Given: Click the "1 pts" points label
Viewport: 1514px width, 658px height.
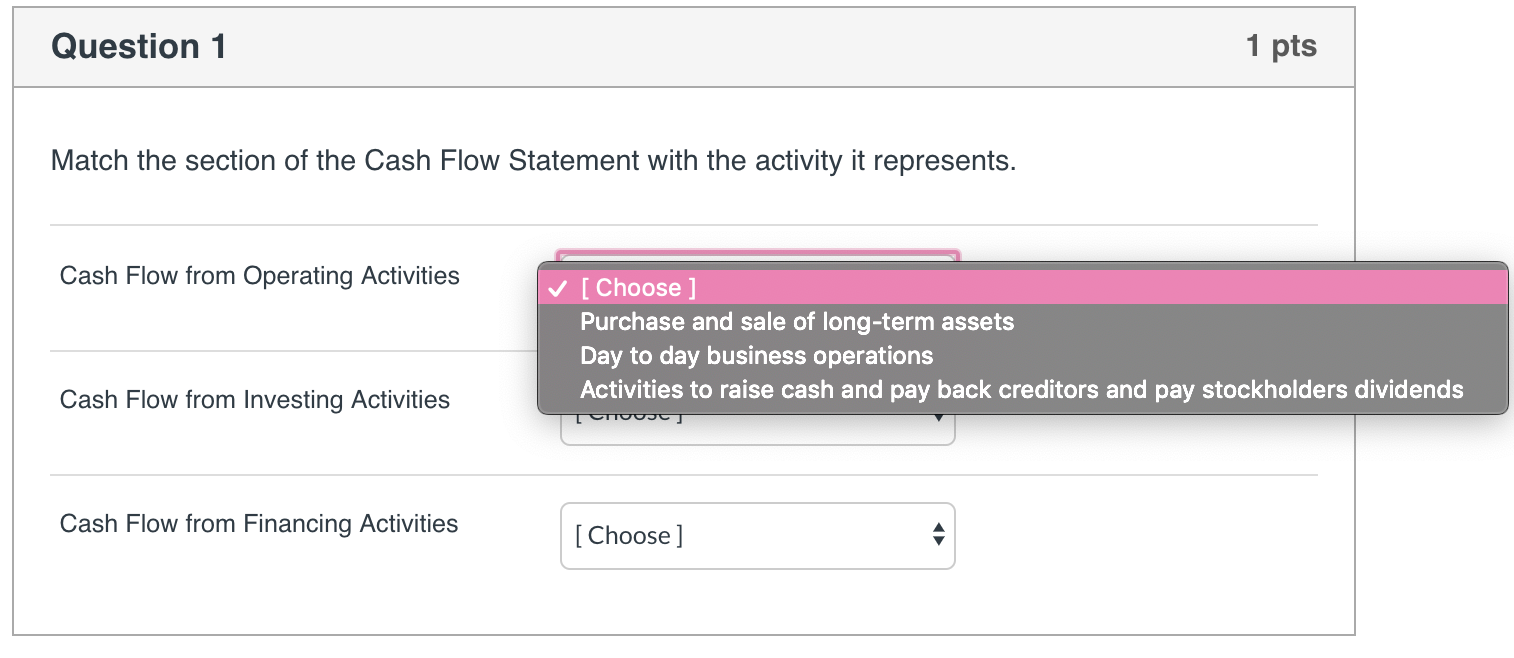Looking at the screenshot, I should click(1281, 46).
